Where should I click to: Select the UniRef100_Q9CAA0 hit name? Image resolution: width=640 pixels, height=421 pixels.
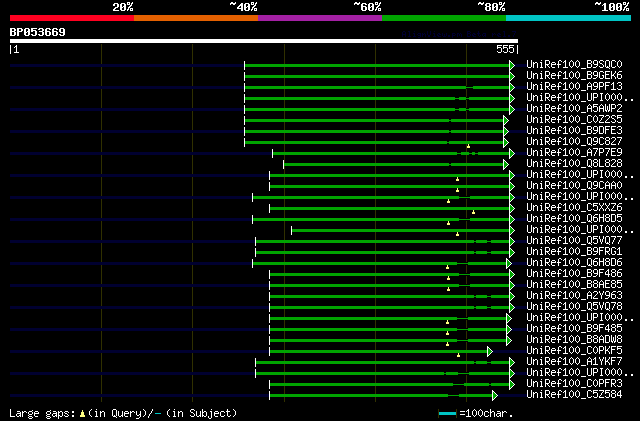click(574, 186)
